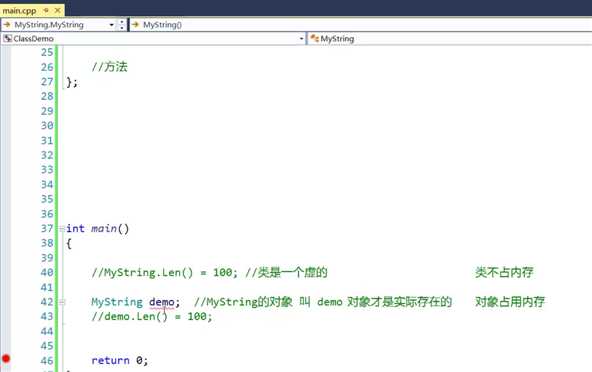
Task: Click line number 44 in the gutter
Action: (47, 331)
